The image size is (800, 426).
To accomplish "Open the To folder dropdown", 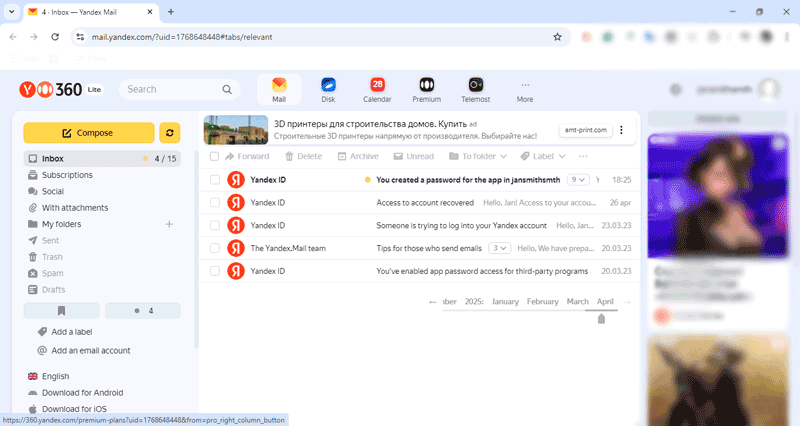I will tap(478, 156).
